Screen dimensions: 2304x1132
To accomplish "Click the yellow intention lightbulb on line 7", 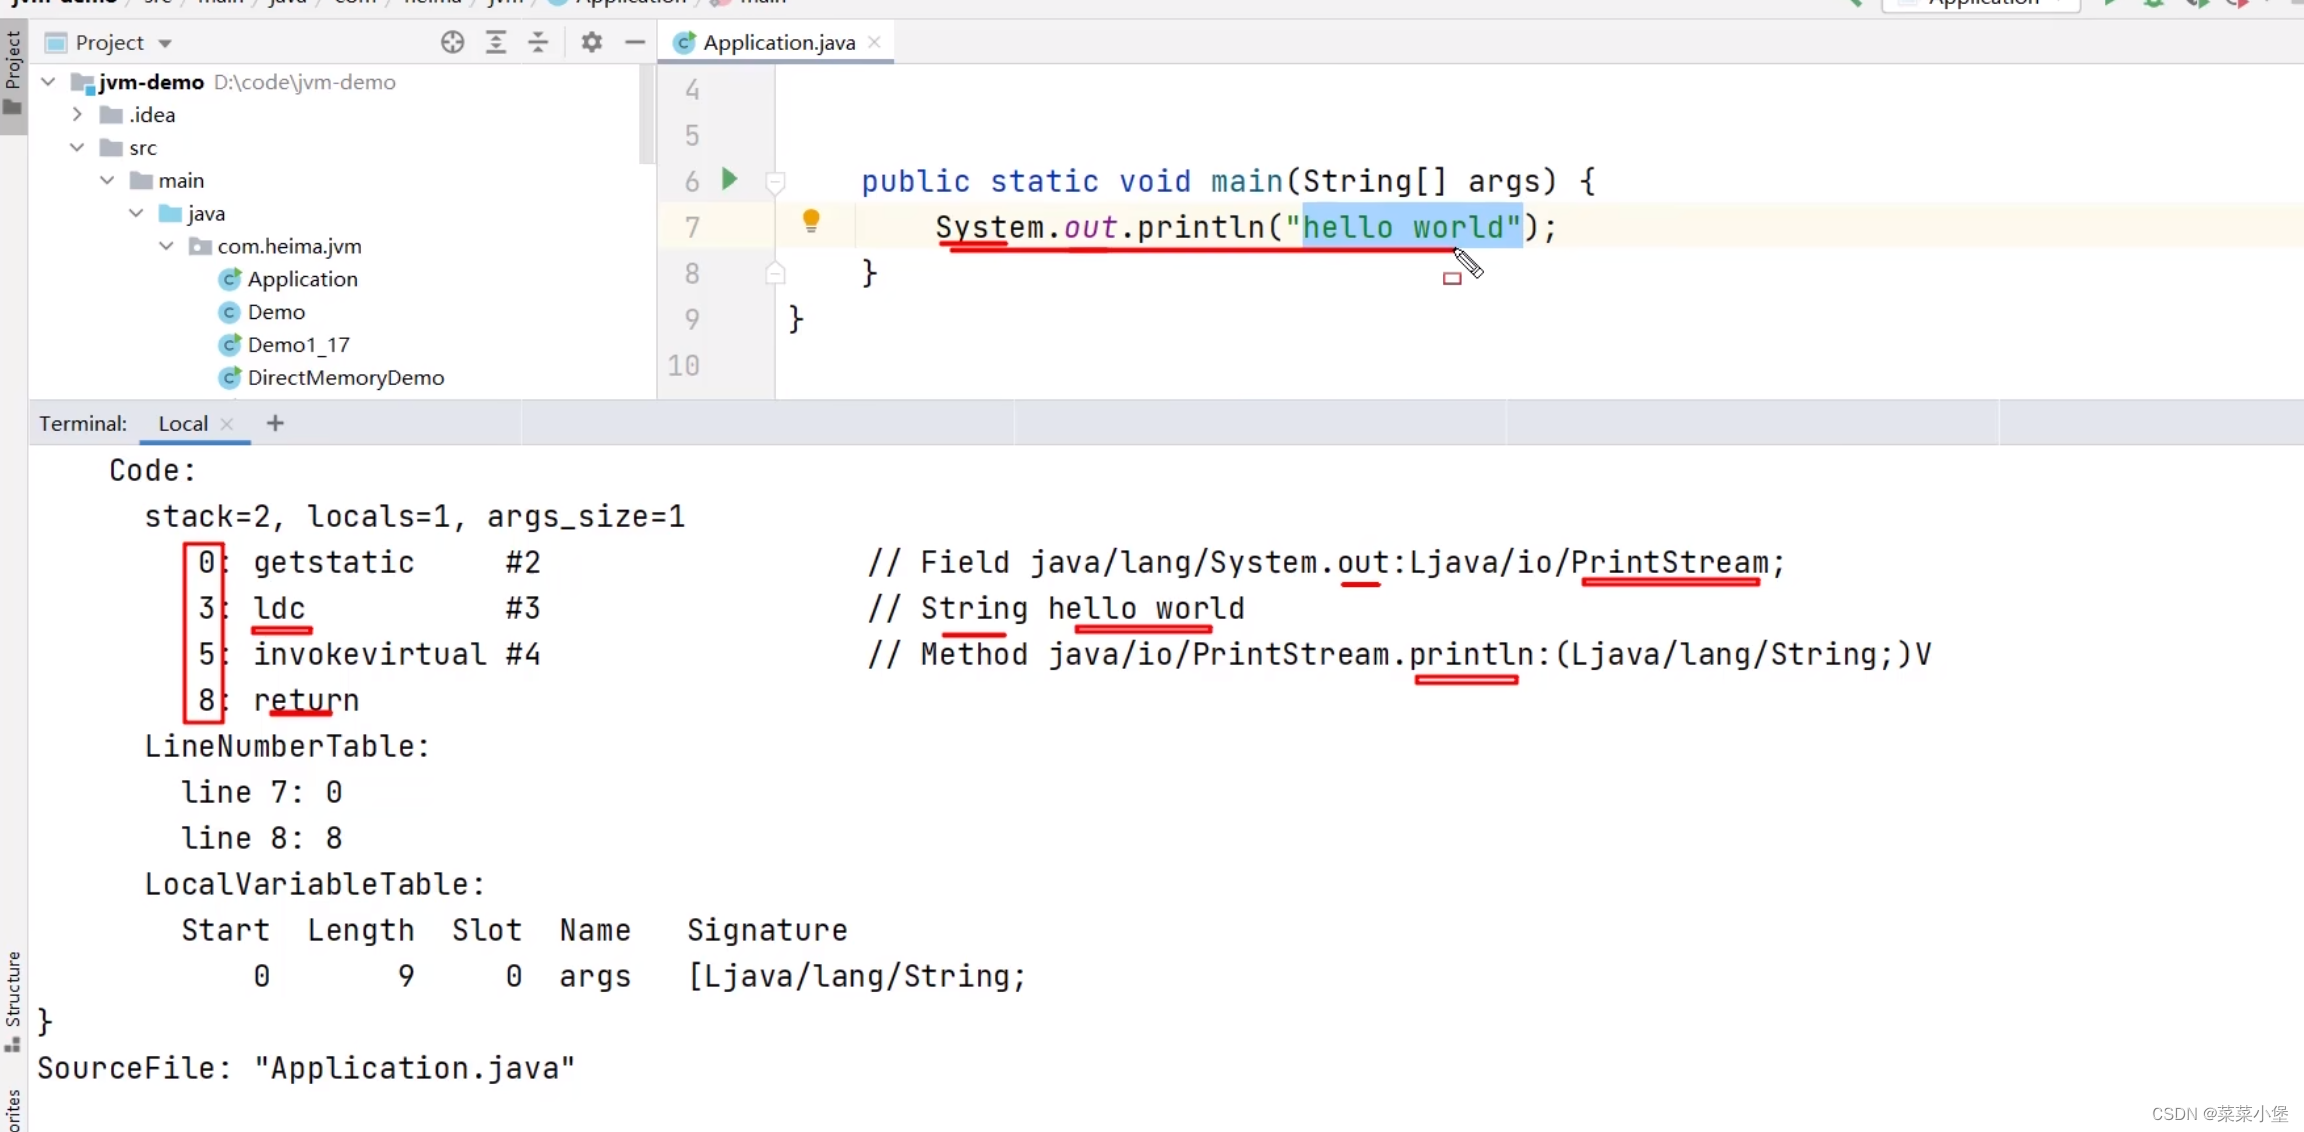I will (x=811, y=220).
